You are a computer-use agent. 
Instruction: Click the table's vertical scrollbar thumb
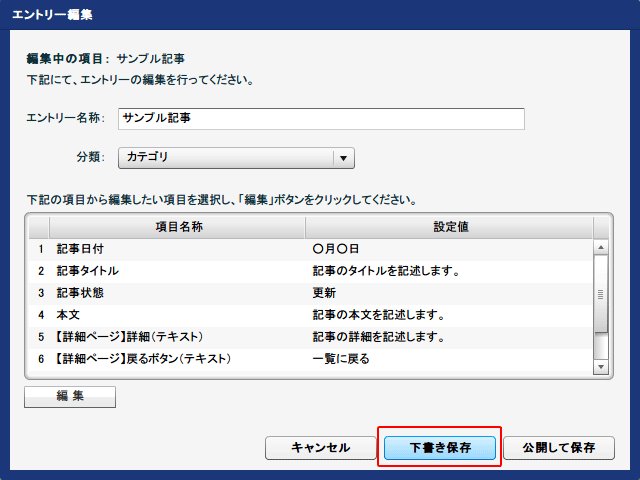(x=601, y=294)
